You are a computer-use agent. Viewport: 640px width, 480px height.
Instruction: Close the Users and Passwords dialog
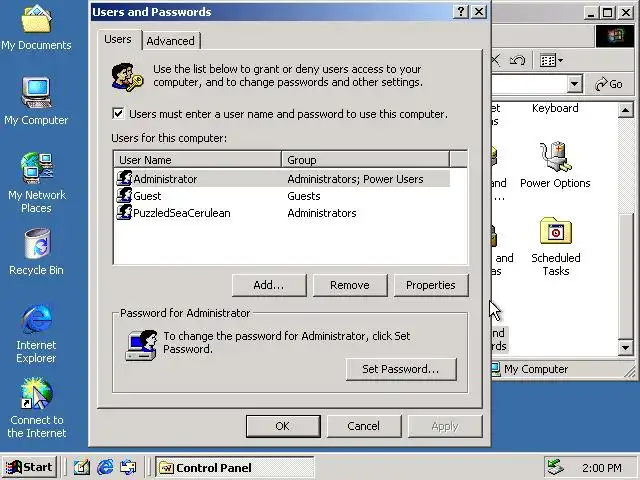[x=479, y=12]
